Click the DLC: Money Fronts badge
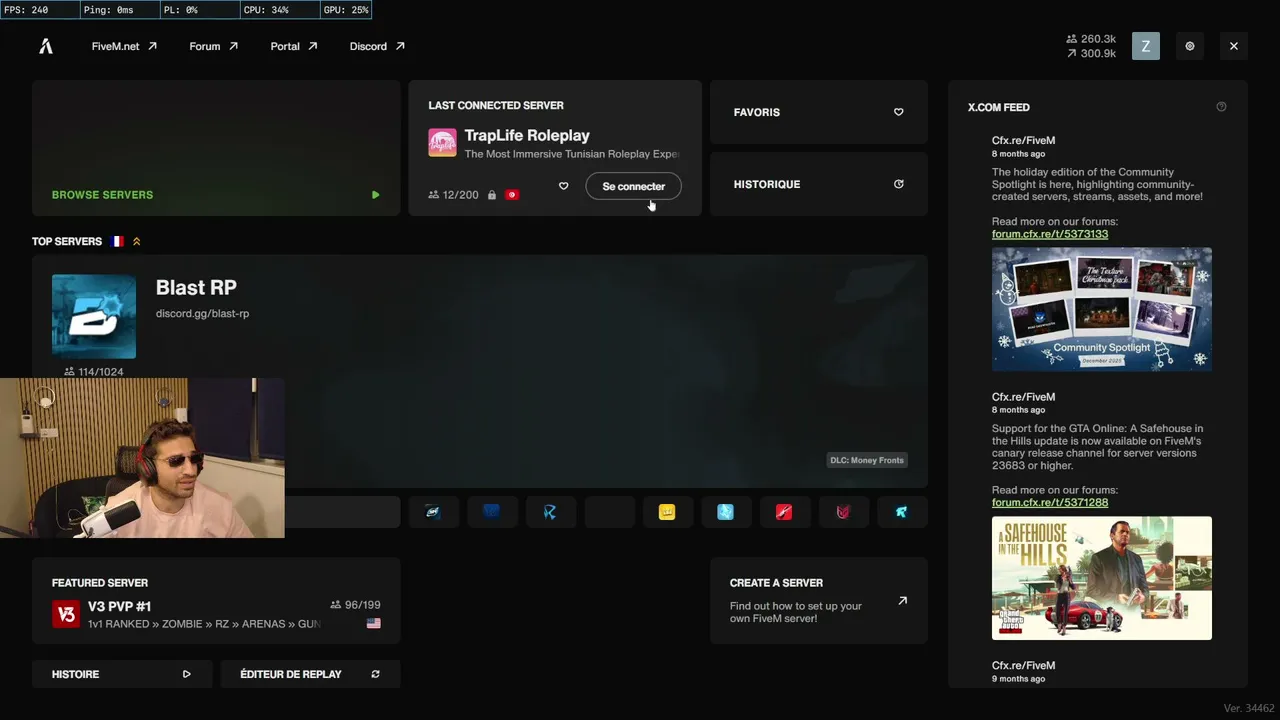Viewport: 1280px width, 720px height. tap(867, 460)
